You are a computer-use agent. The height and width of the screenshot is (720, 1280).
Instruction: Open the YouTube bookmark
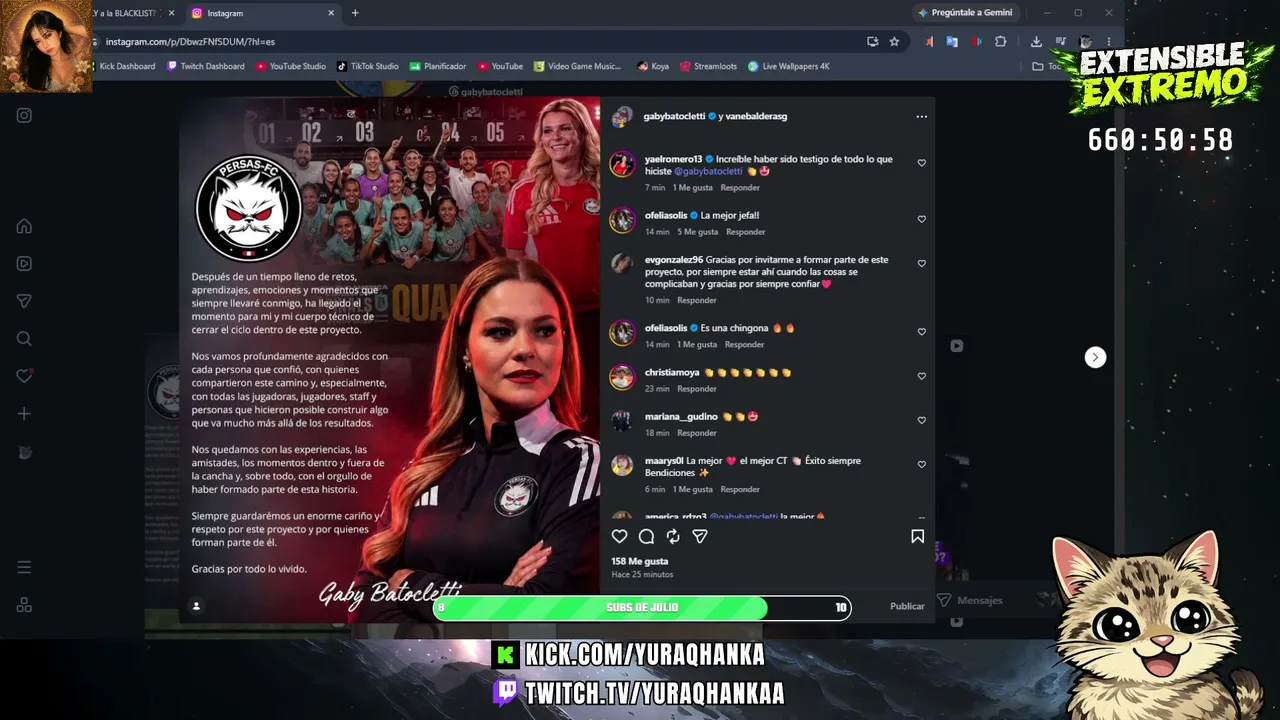click(500, 66)
